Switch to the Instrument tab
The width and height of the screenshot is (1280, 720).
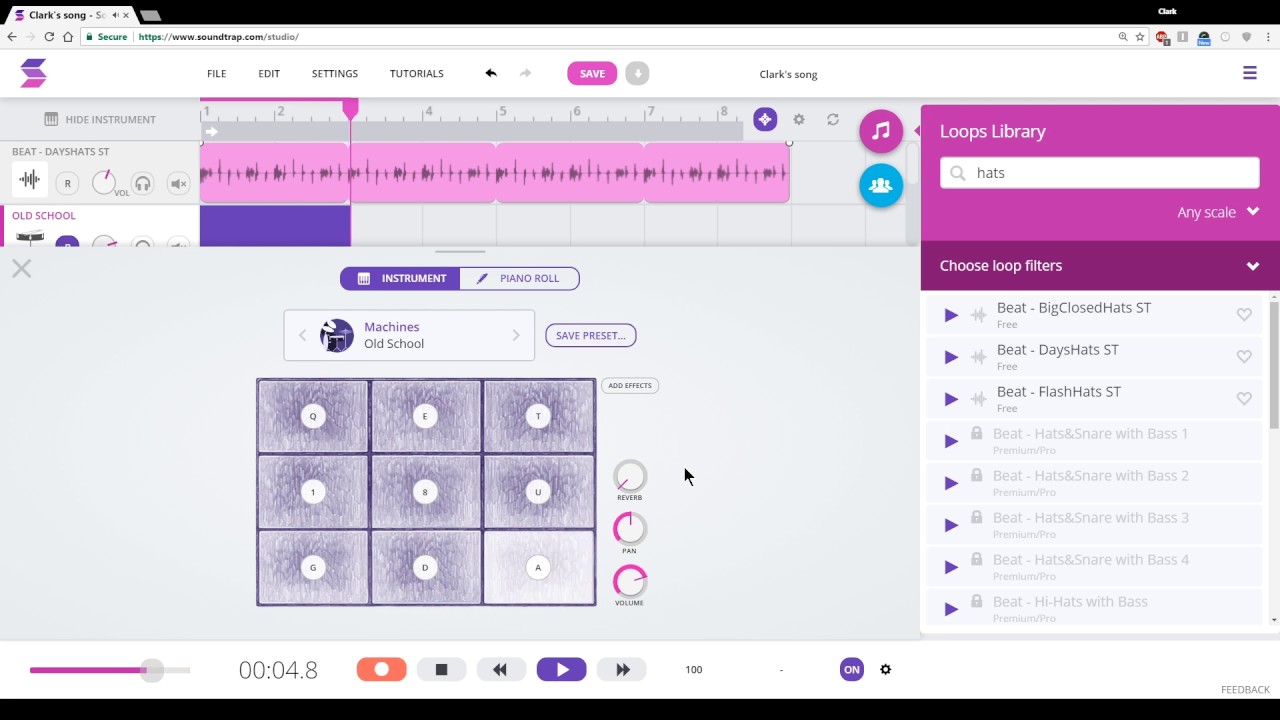[401, 278]
